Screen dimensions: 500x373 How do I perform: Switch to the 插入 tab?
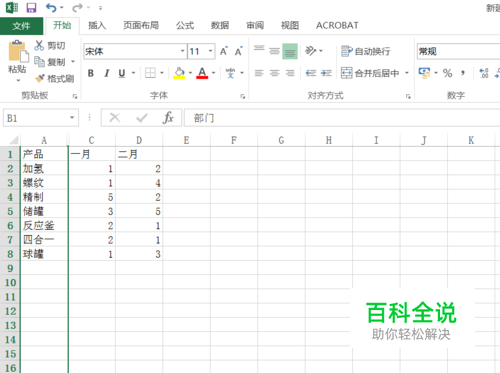(x=97, y=25)
